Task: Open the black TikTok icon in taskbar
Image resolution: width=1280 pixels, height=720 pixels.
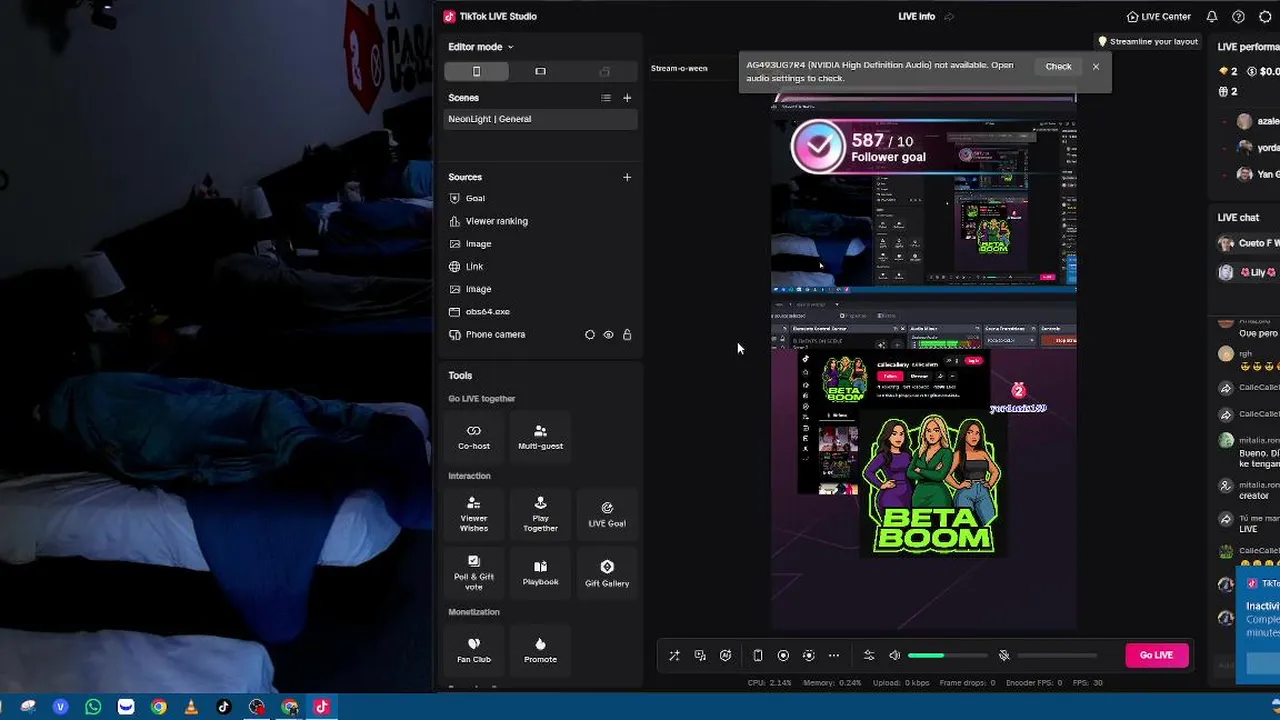Action: [x=224, y=707]
